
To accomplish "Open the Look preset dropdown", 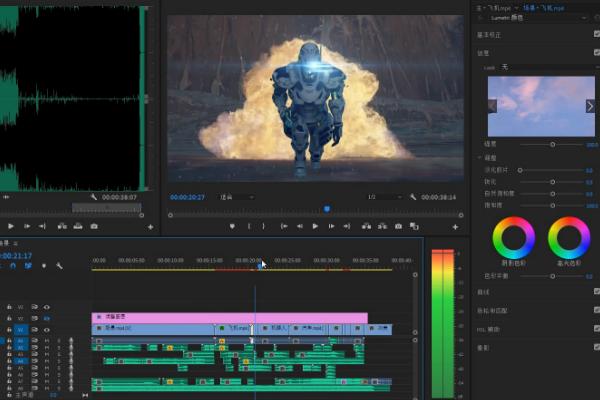I will coord(549,67).
